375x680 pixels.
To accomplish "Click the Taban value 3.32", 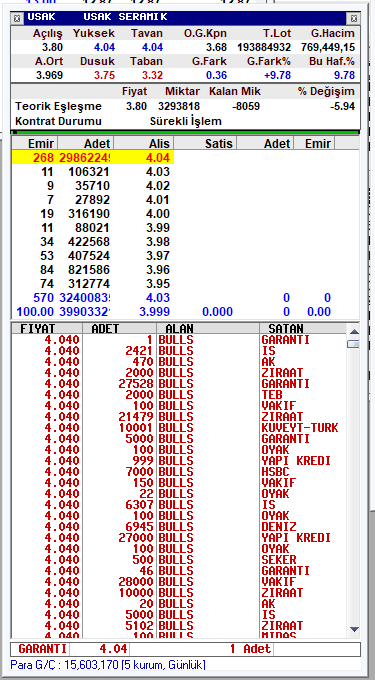I will (152, 75).
